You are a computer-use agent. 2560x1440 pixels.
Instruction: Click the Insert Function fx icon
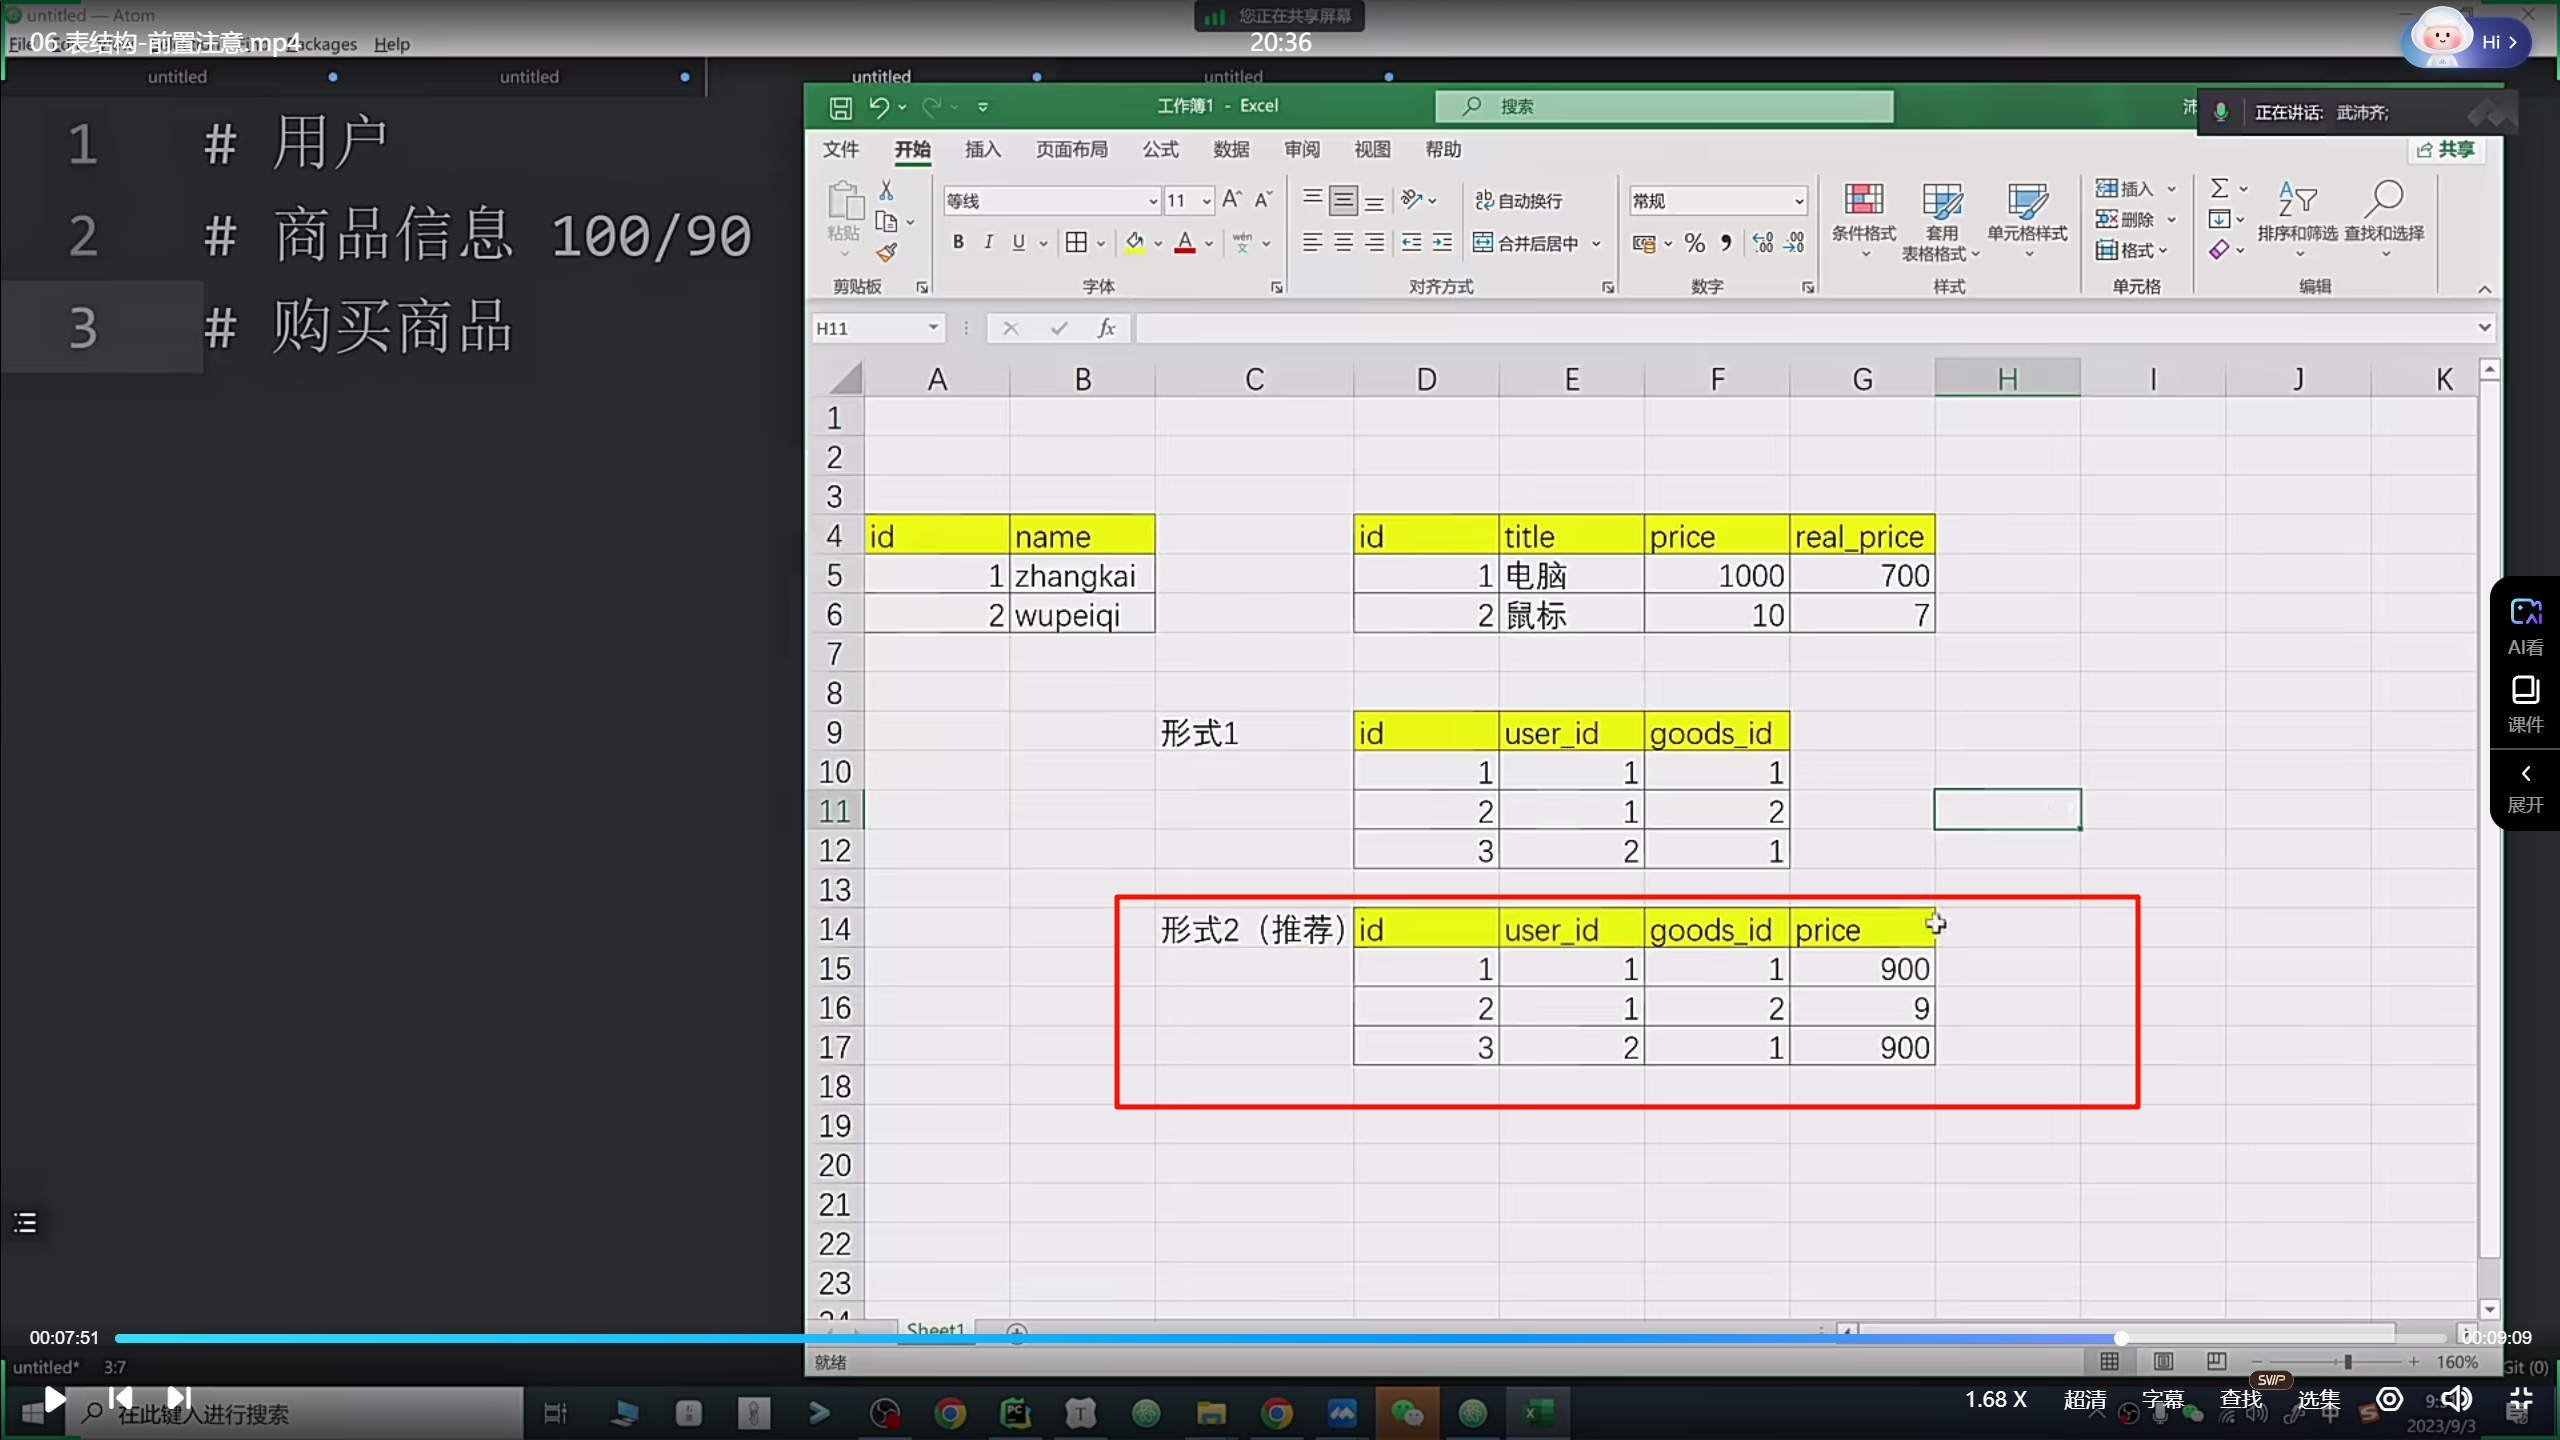(1106, 328)
